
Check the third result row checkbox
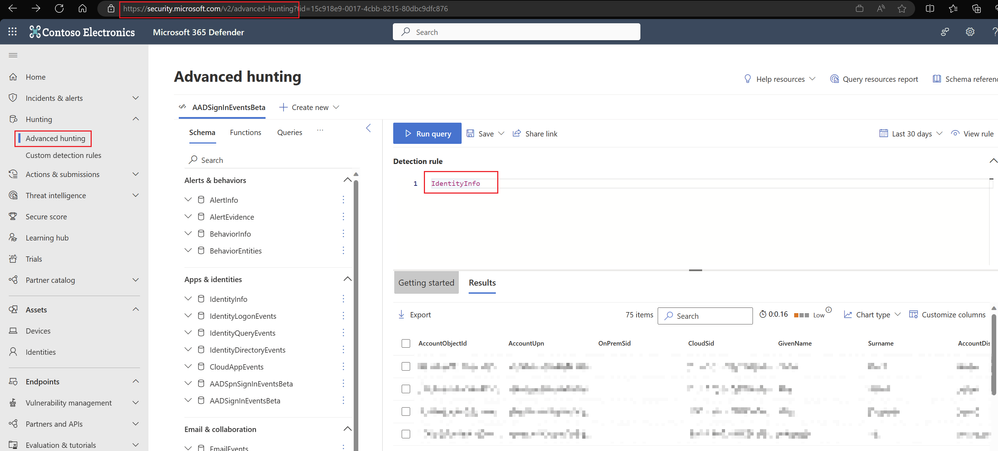pos(405,412)
